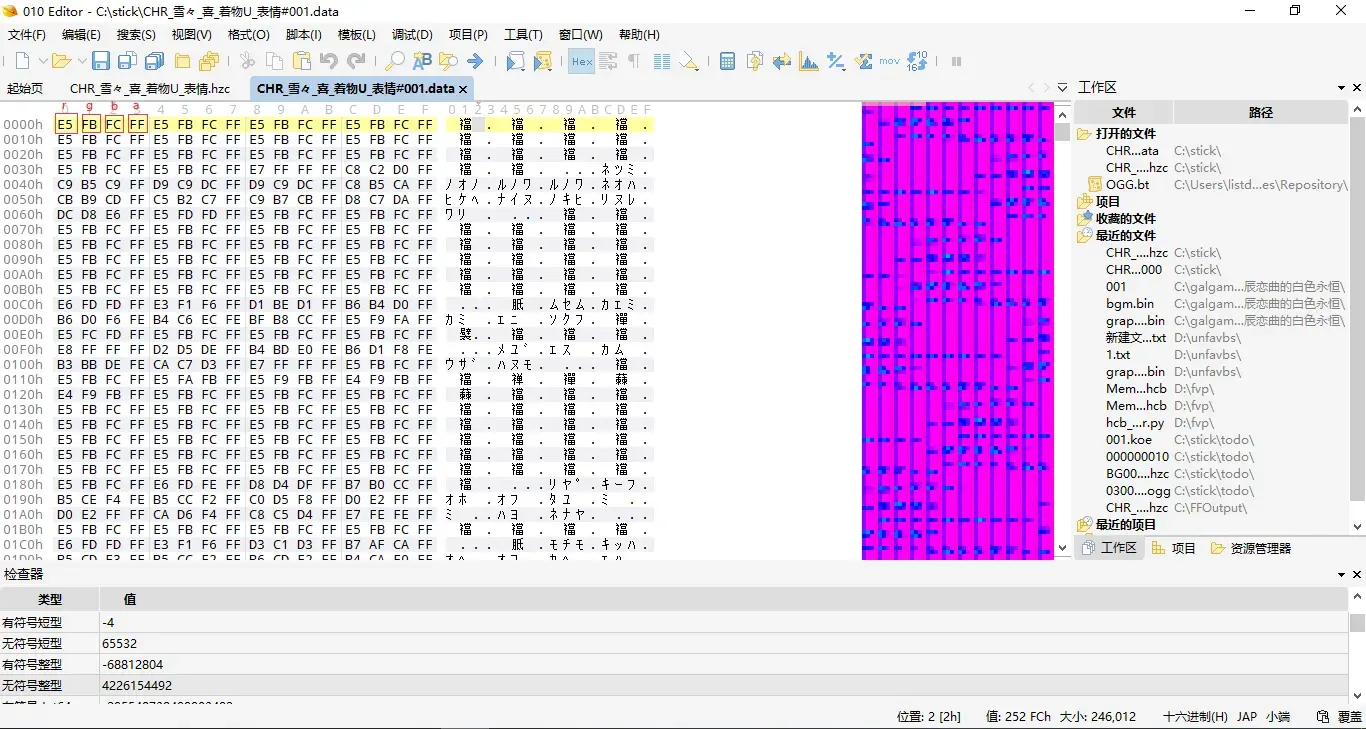The image size is (1366, 729).
Task: Click the Undo arrow icon
Action: 328,61
